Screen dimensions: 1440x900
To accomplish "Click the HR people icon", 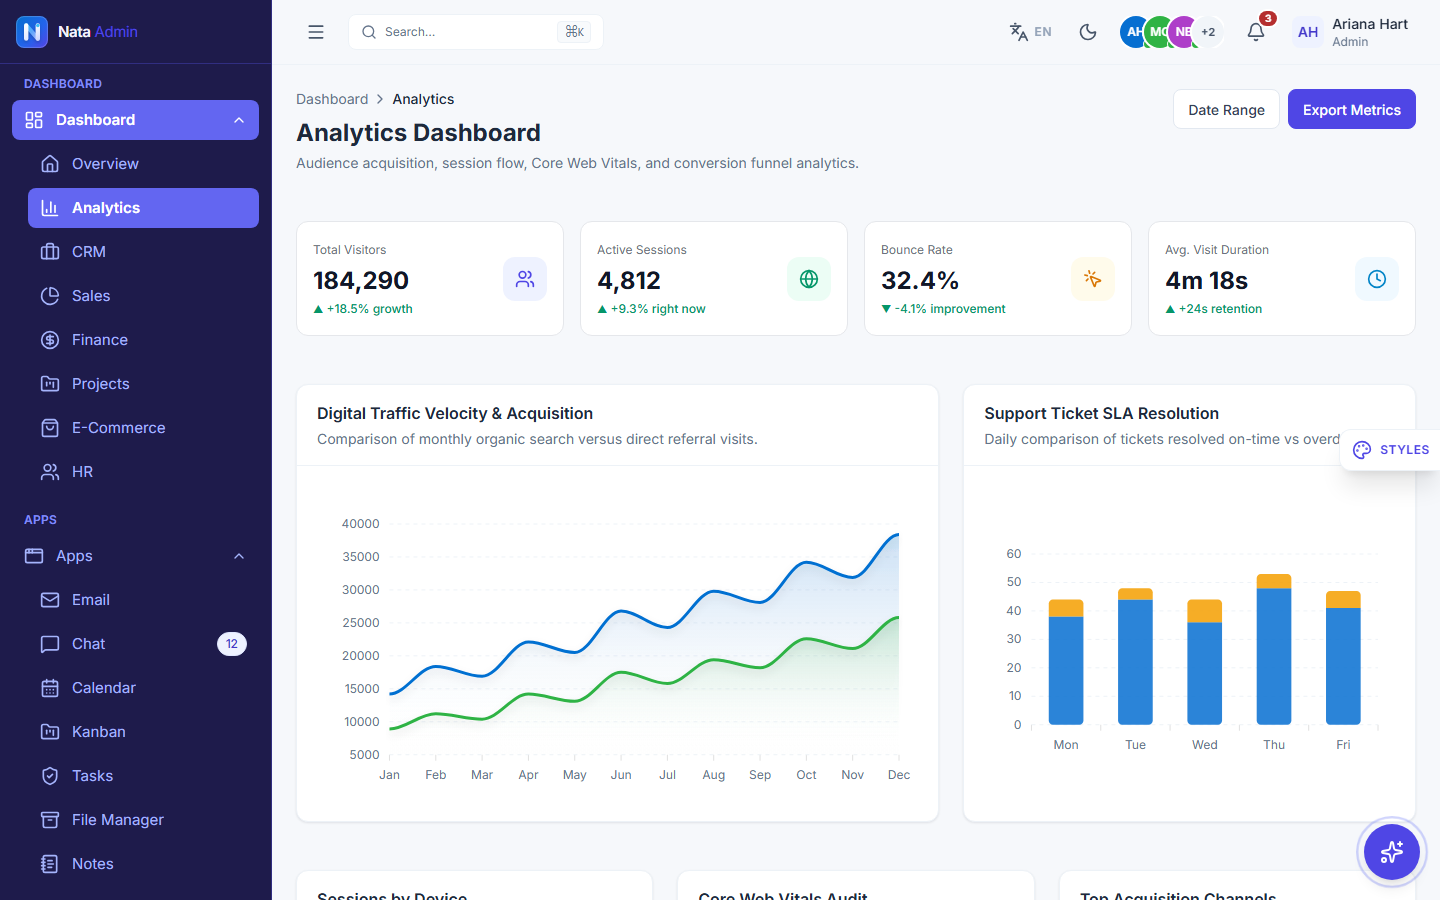I will coord(50,472).
